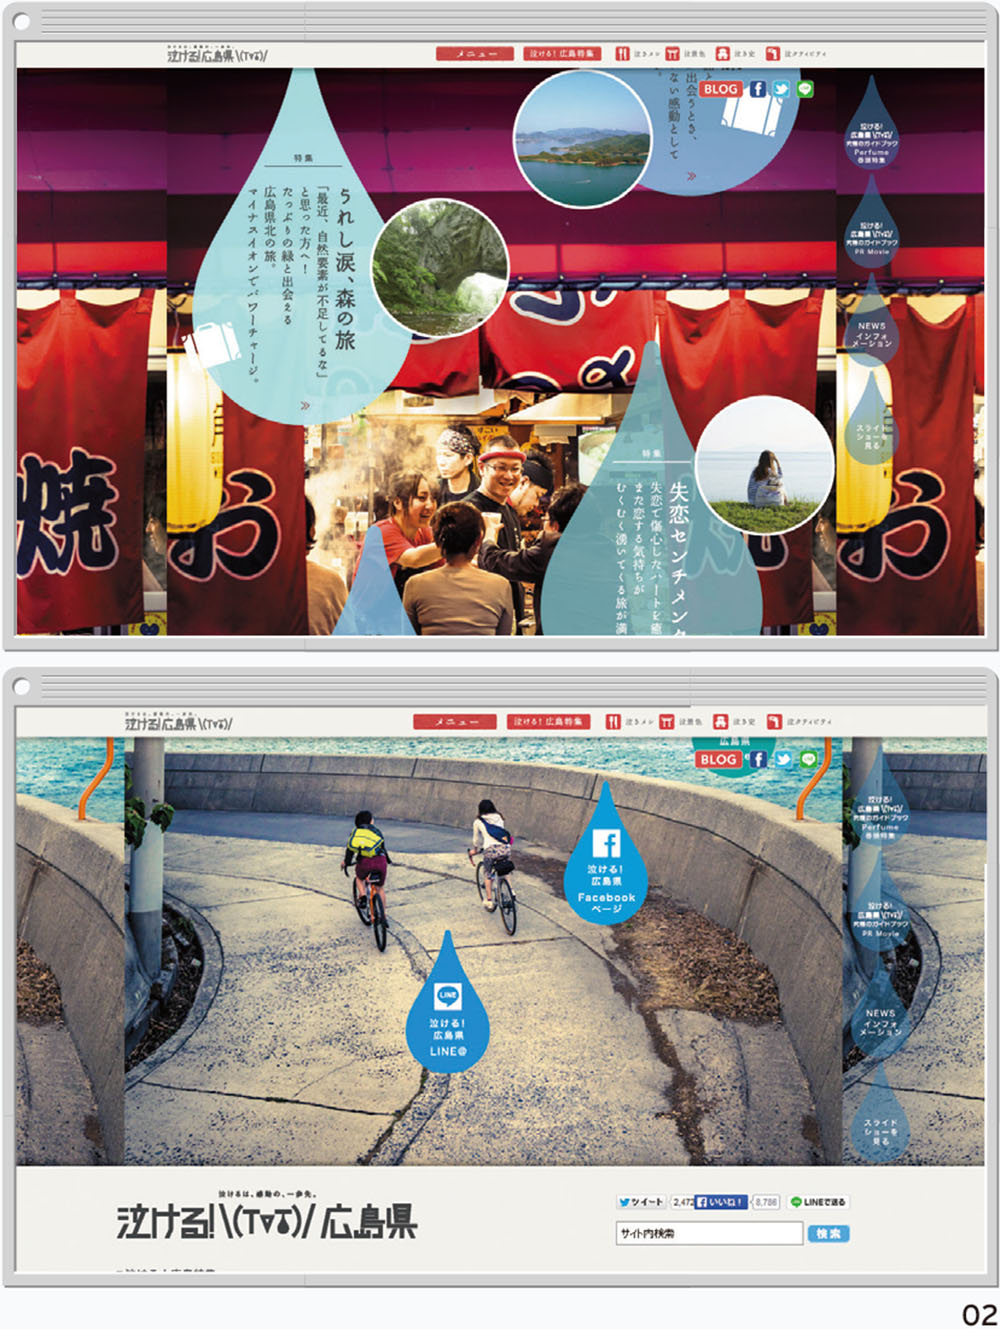Open the fork-and-knife food icon in top screenshot
The height and width of the screenshot is (1329, 1000).
pyautogui.click(x=622, y=54)
